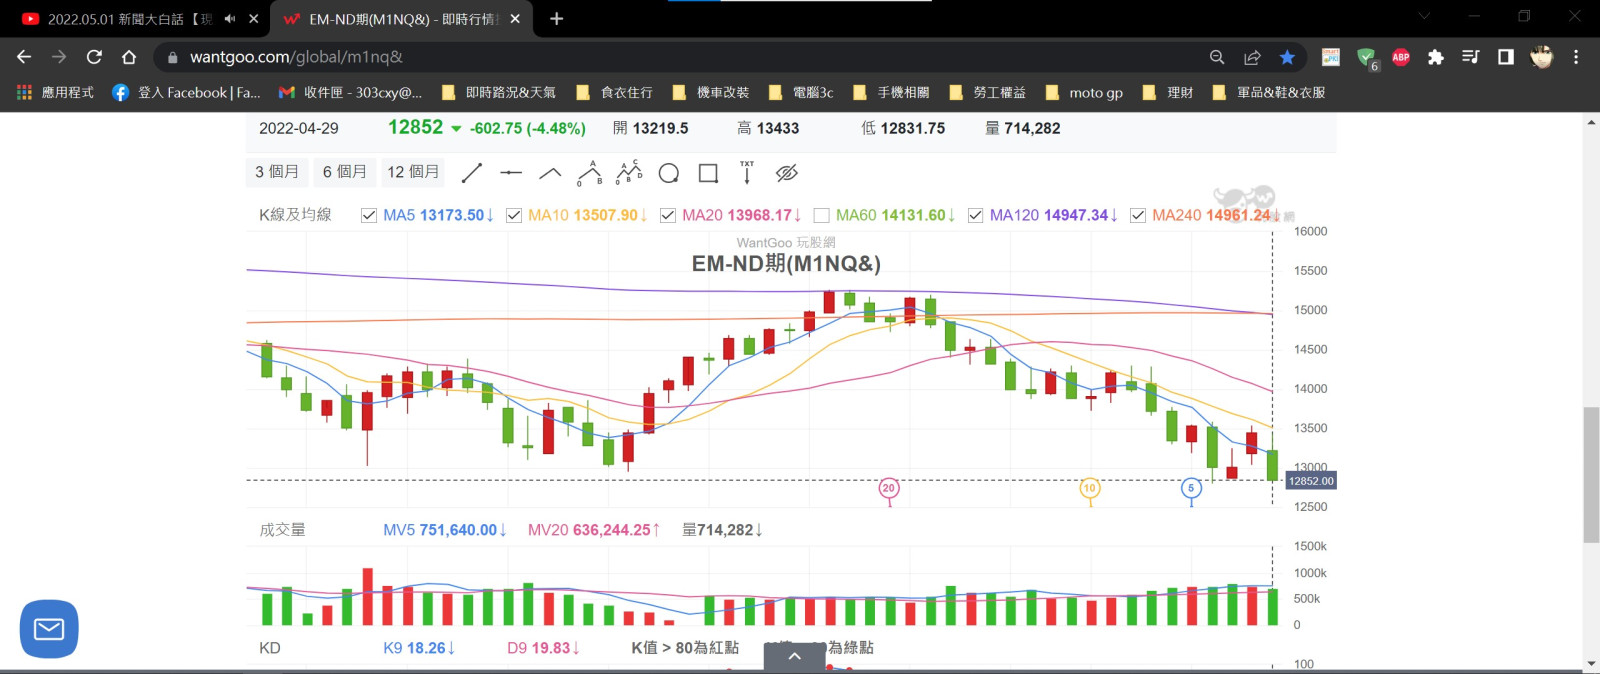Enable the MA60 moving average checkbox
The height and width of the screenshot is (674, 1600).
pyautogui.click(x=822, y=215)
